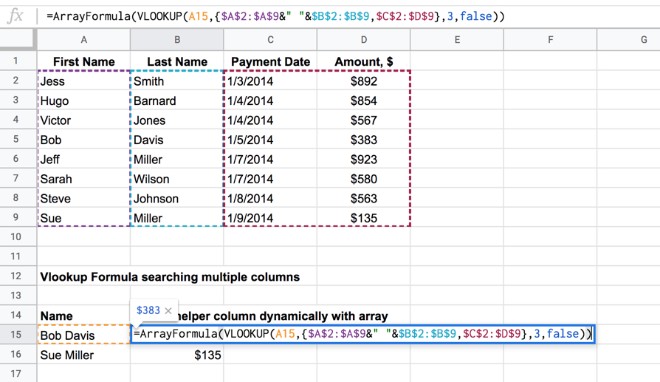Select the cell containing Jeff
The image size is (660, 382).
click(84, 159)
